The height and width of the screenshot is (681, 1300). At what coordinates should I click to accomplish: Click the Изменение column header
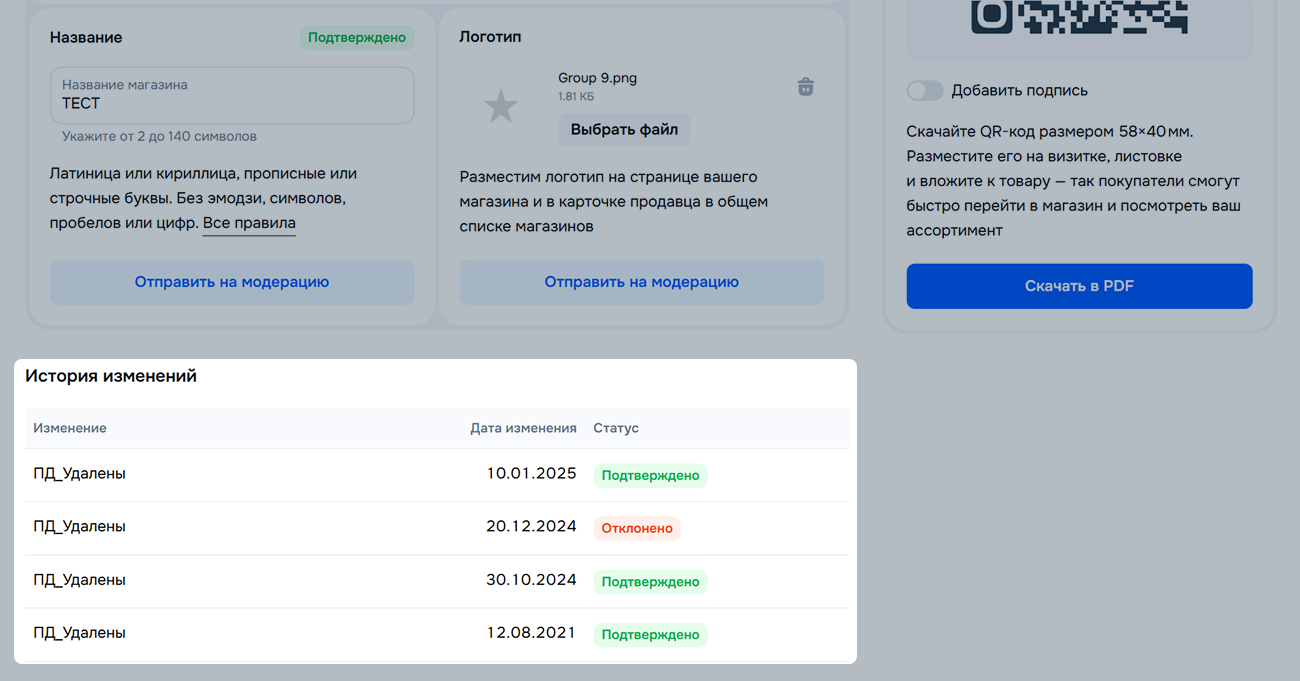pos(70,428)
